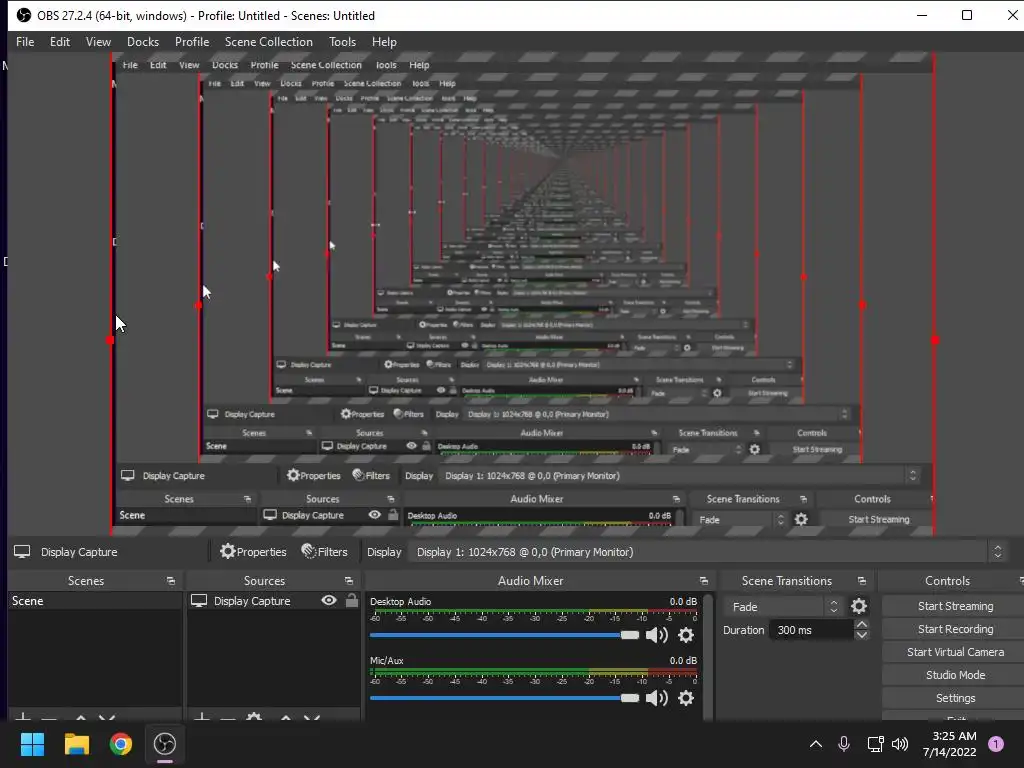Click the microphone tray icon

pos(844,744)
